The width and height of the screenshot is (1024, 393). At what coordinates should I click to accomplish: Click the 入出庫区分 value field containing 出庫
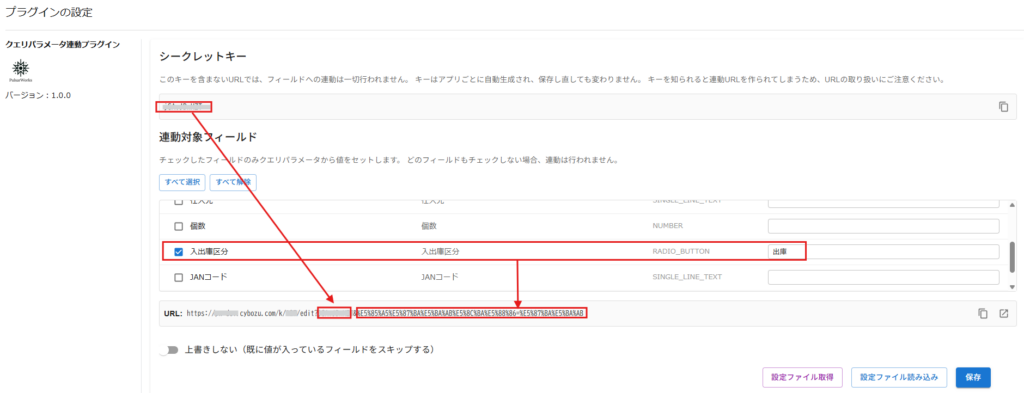(884, 252)
